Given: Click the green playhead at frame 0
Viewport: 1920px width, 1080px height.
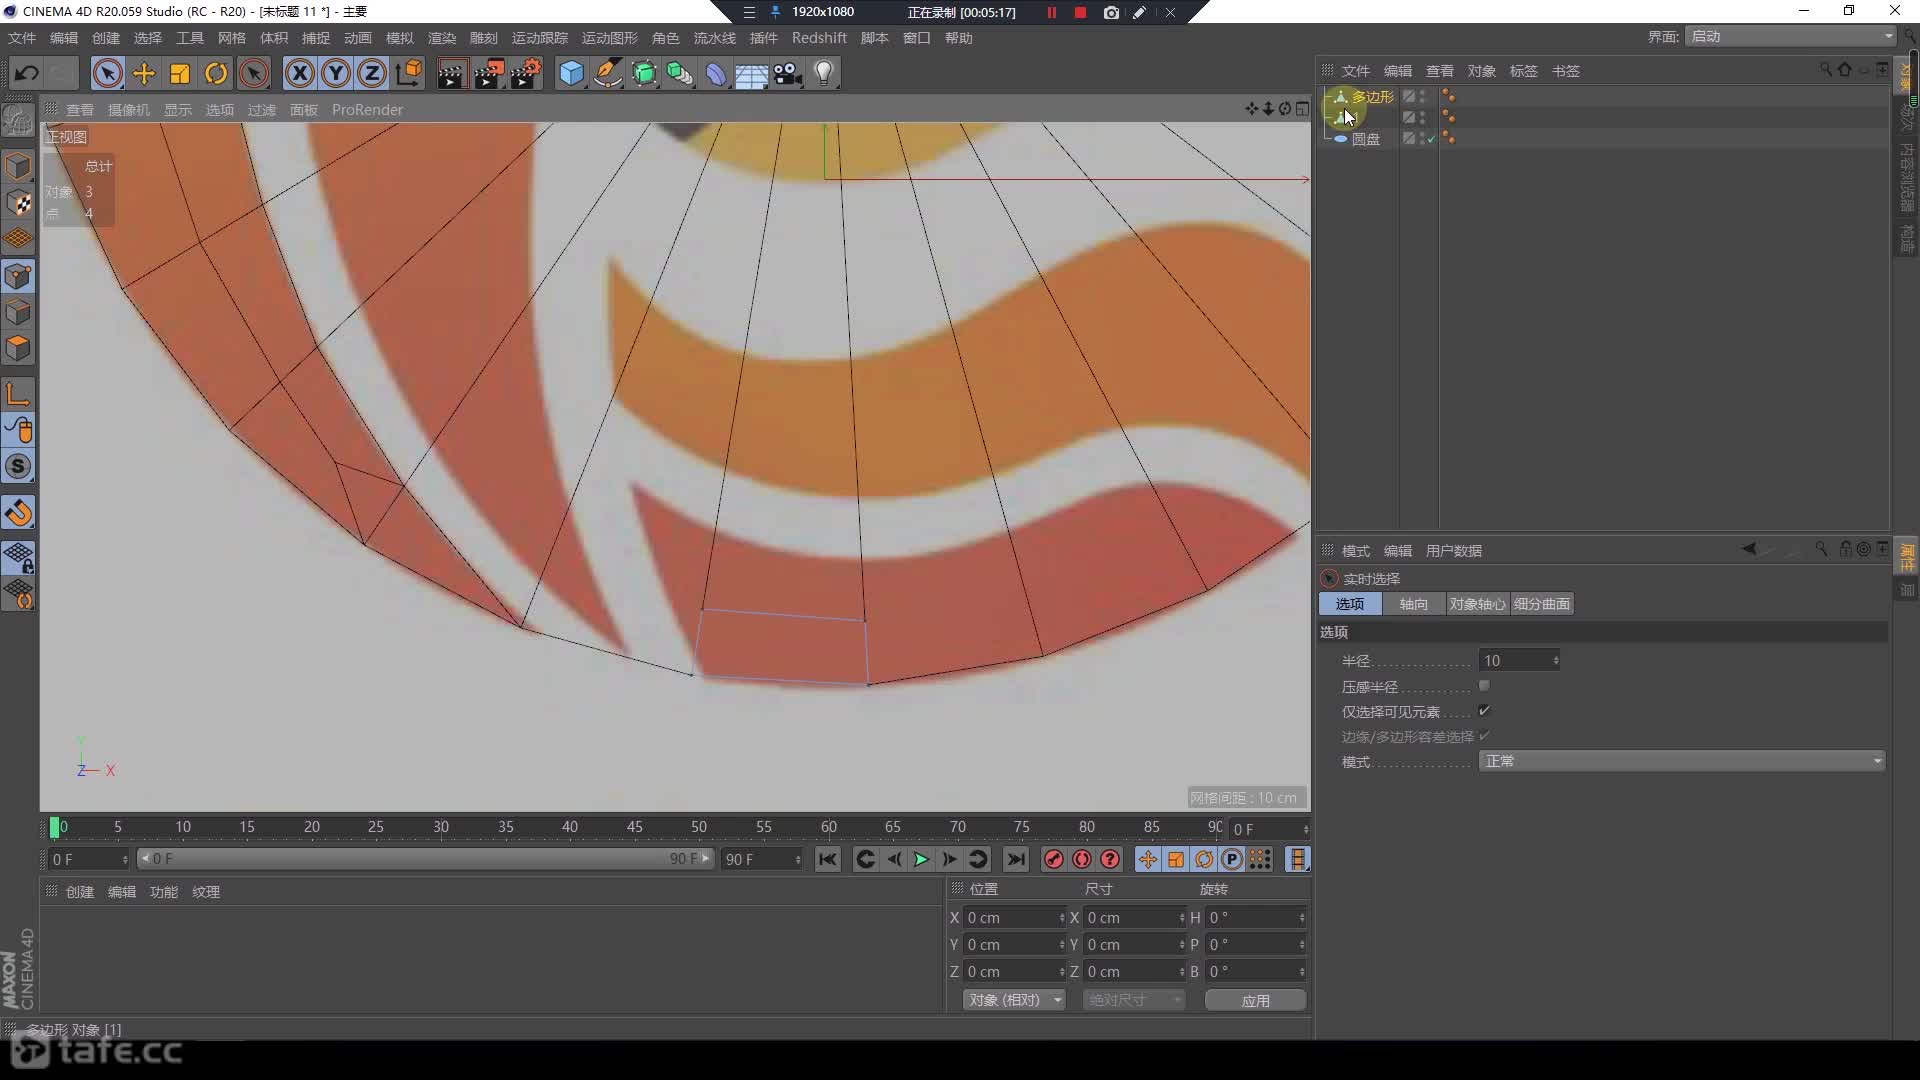Looking at the screenshot, I should click(x=55, y=827).
